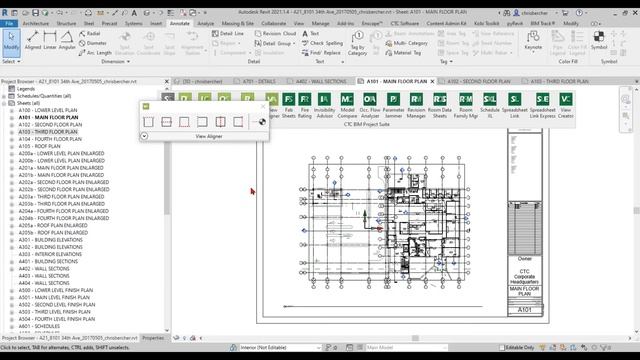The width and height of the screenshot is (640, 360).
Task: Open the A402 - WALL SECTIONS view tab
Action: point(317,82)
